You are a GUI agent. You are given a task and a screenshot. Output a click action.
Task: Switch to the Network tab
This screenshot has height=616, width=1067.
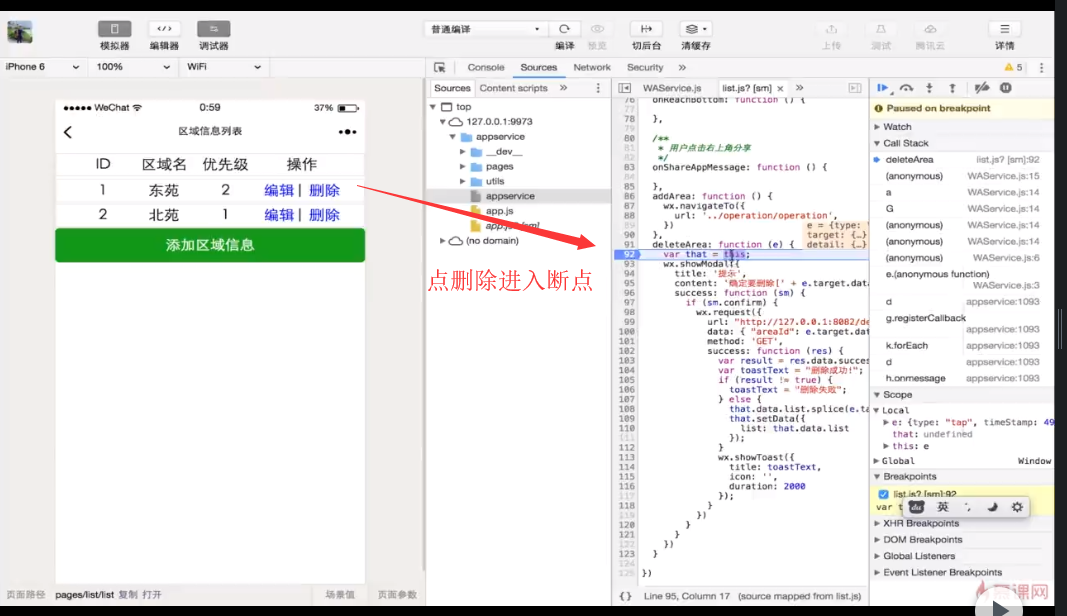[x=592, y=67]
